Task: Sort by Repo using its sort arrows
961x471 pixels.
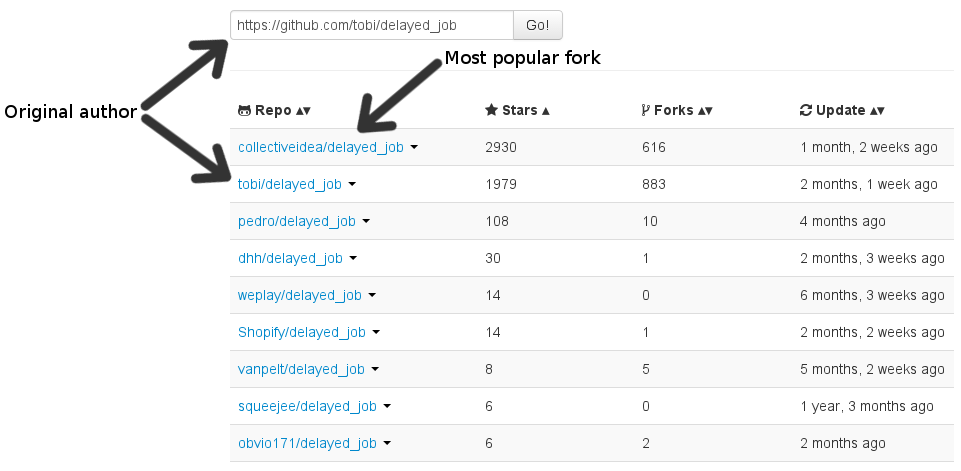Action: tap(303, 111)
